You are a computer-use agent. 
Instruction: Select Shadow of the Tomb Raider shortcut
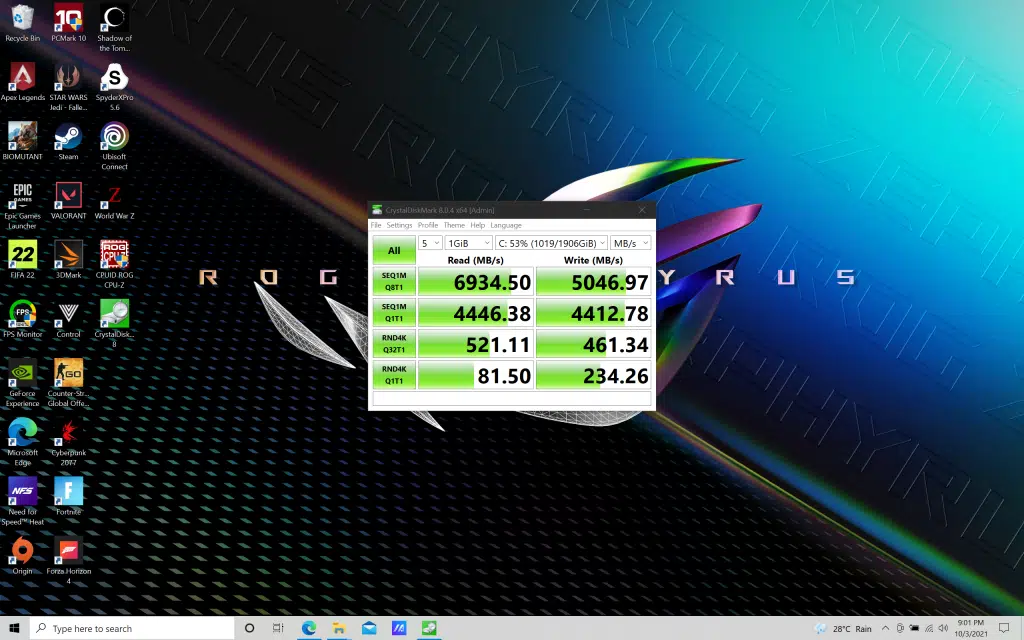[114, 28]
